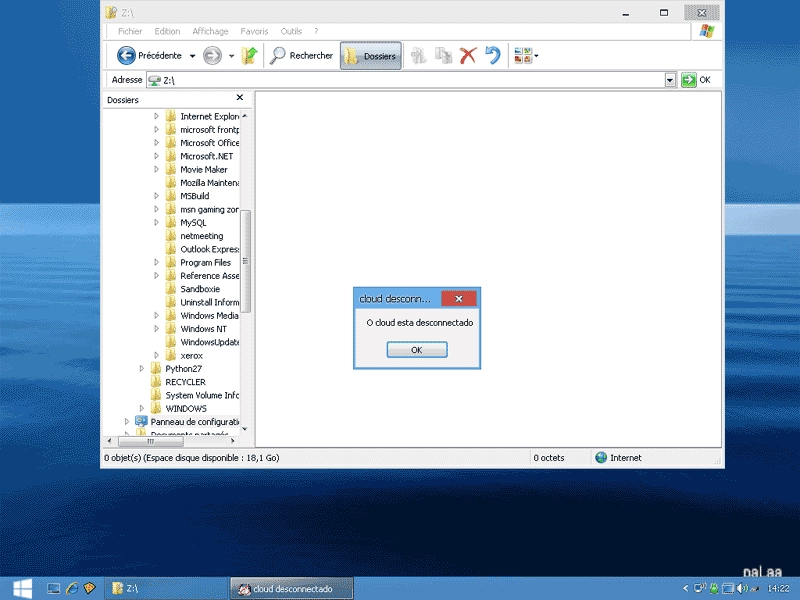Click the folder tree vertical scrollbar thumb
The width and height of the screenshot is (800, 600).
coord(245,261)
